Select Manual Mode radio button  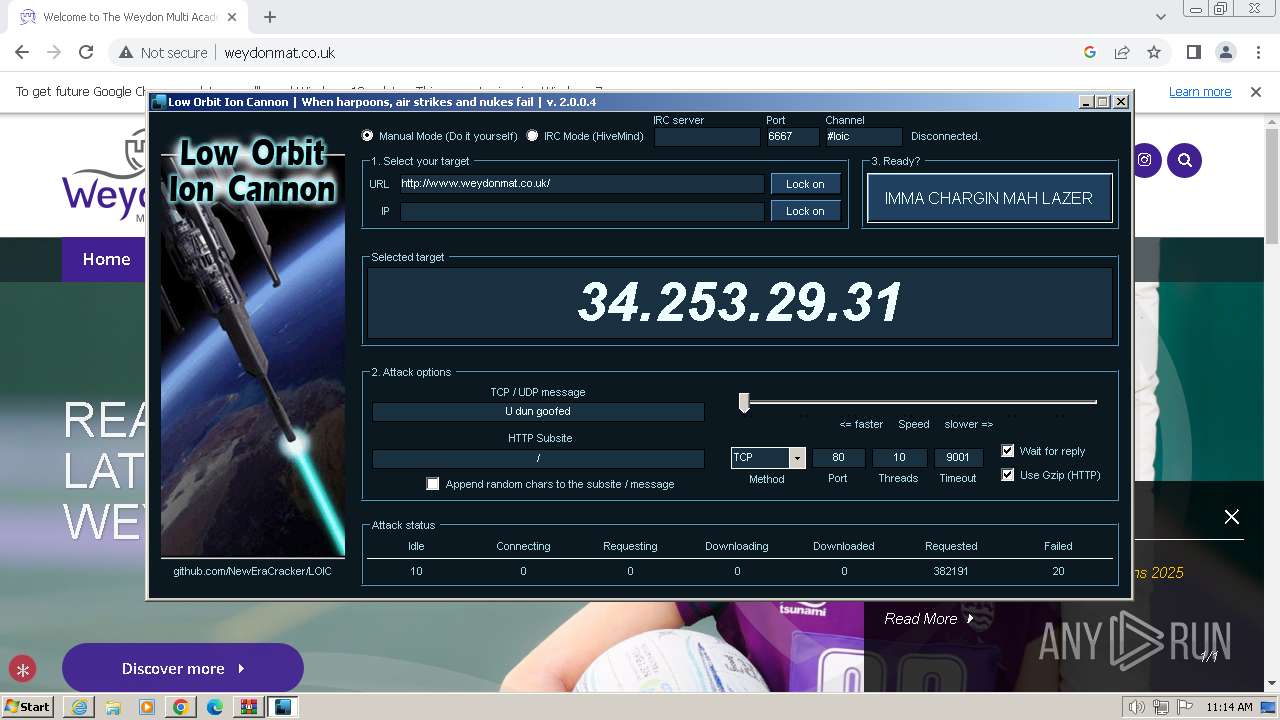click(x=368, y=136)
